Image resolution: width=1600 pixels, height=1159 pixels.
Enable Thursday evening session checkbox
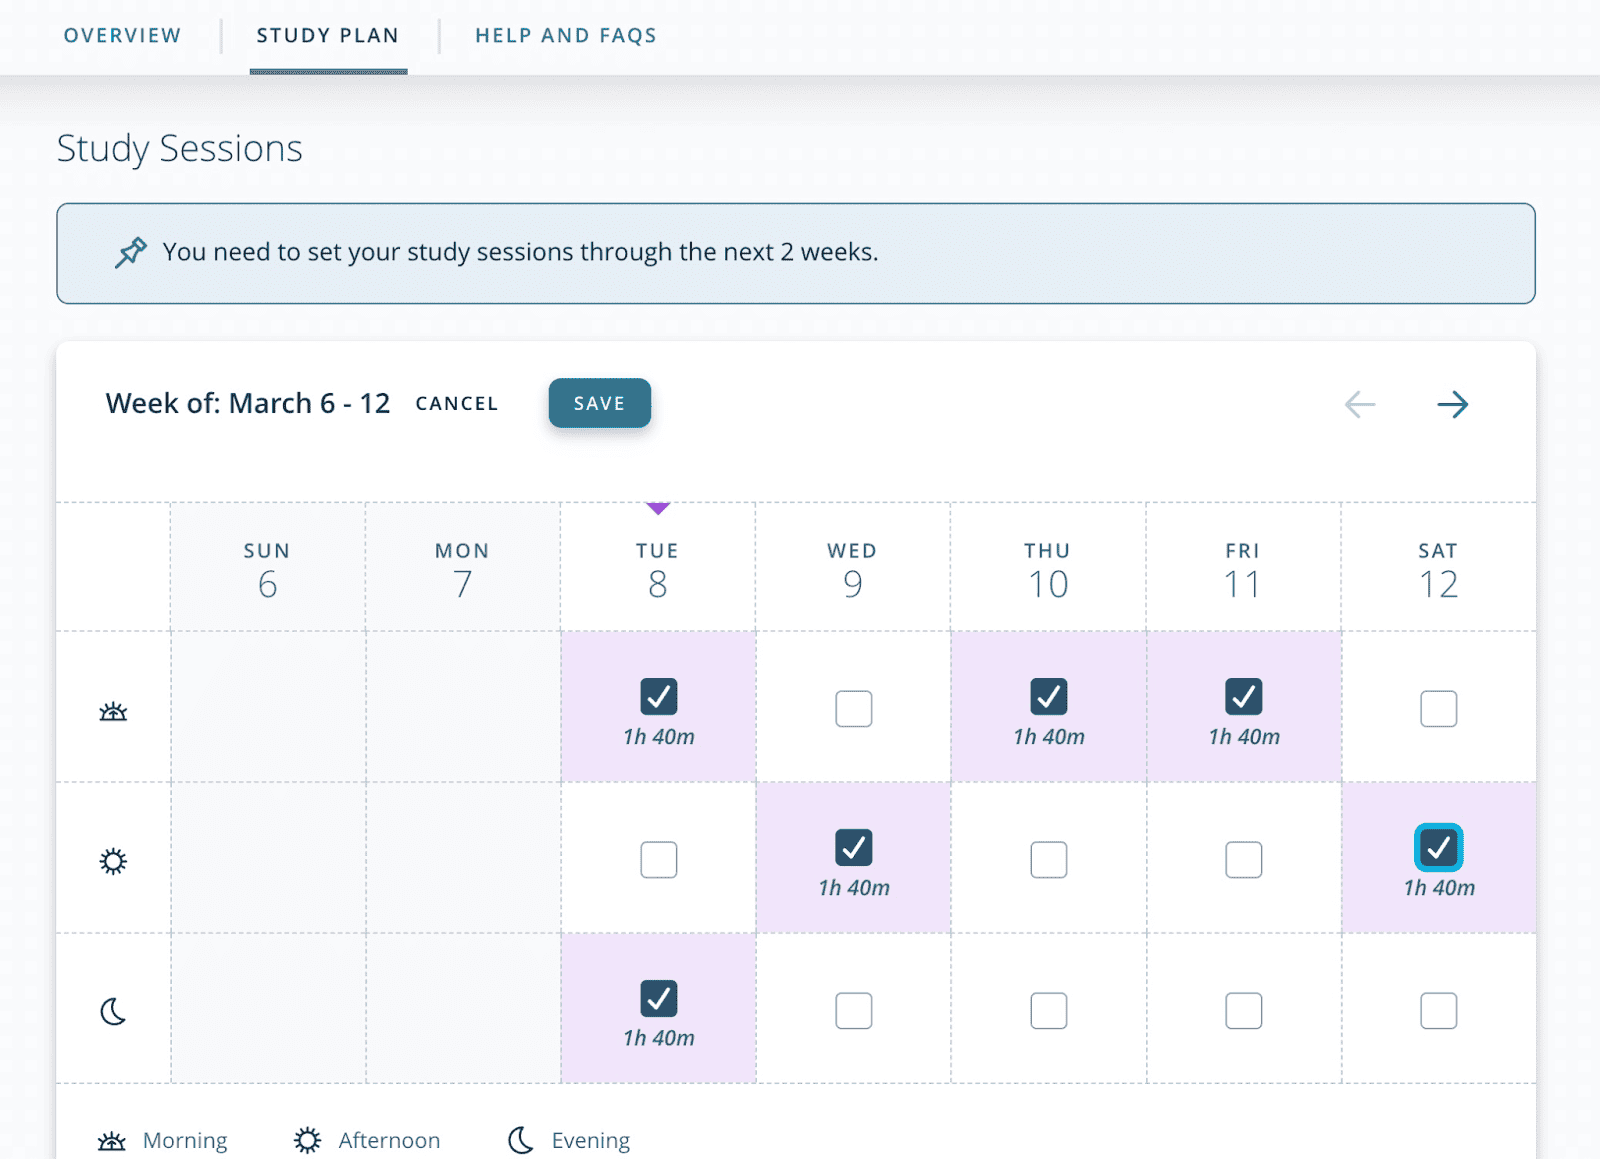[1048, 1010]
